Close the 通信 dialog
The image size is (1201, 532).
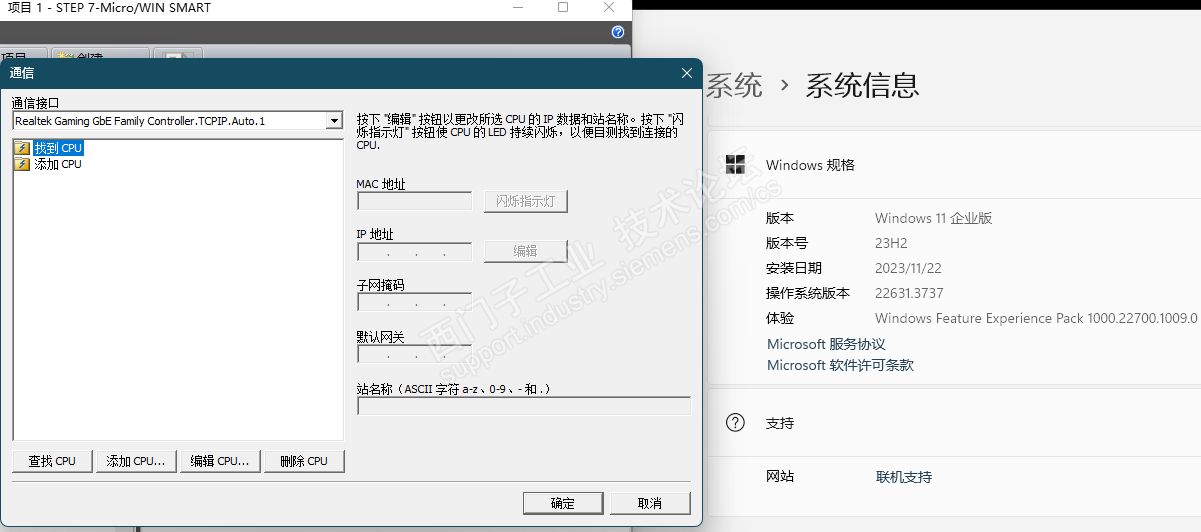pyautogui.click(x=687, y=73)
